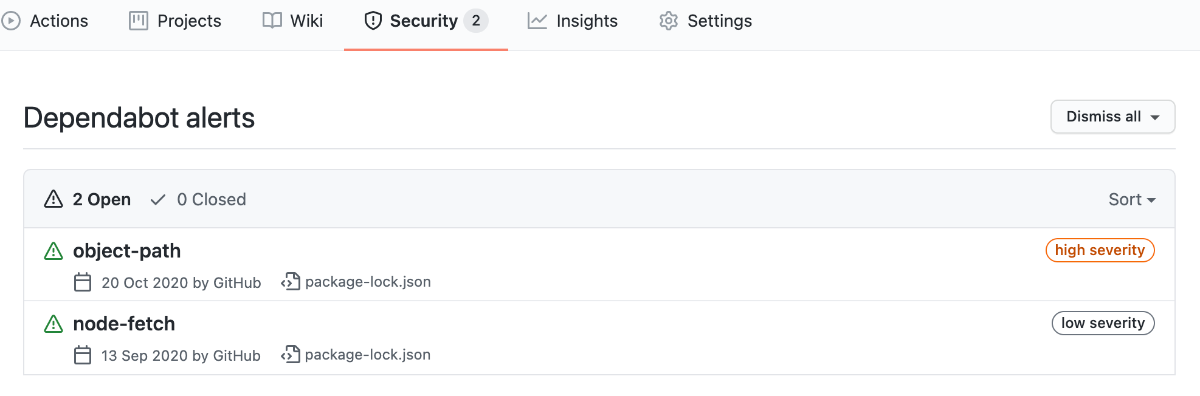Click the Insights graph icon
This screenshot has width=1200, height=396.
click(537, 20)
